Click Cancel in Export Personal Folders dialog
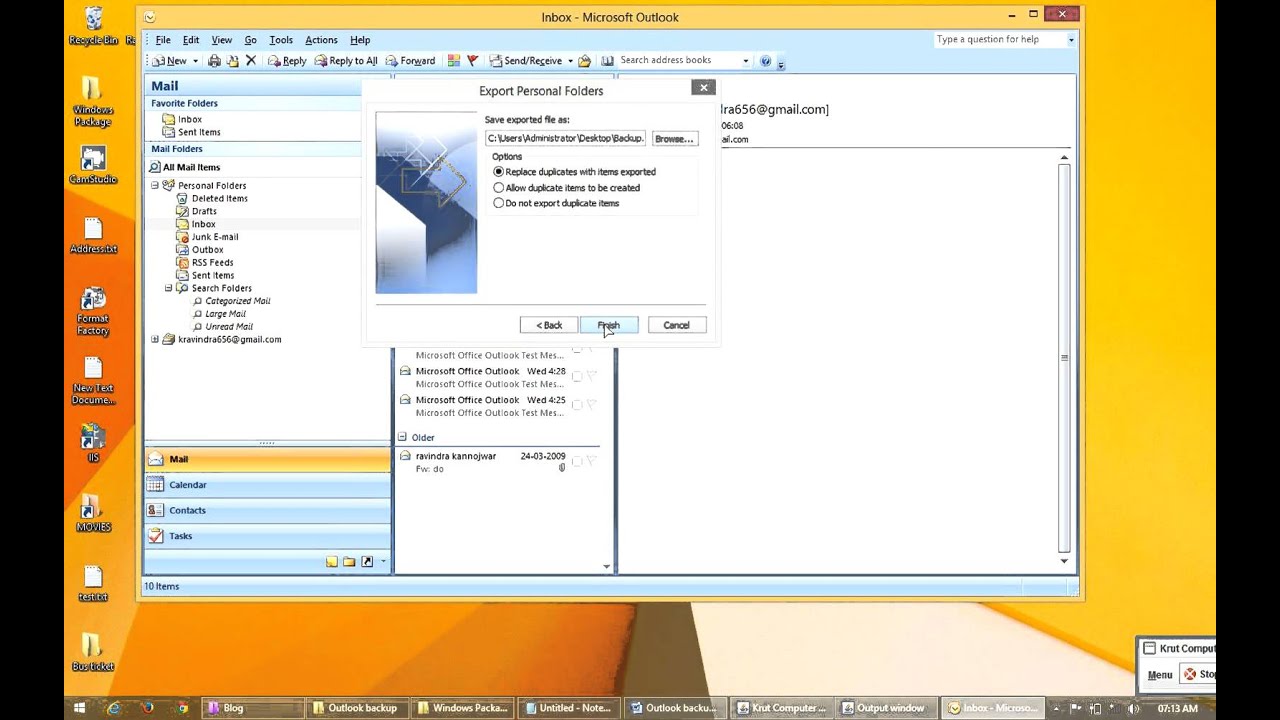This screenshot has width=1280, height=720. coord(677,325)
